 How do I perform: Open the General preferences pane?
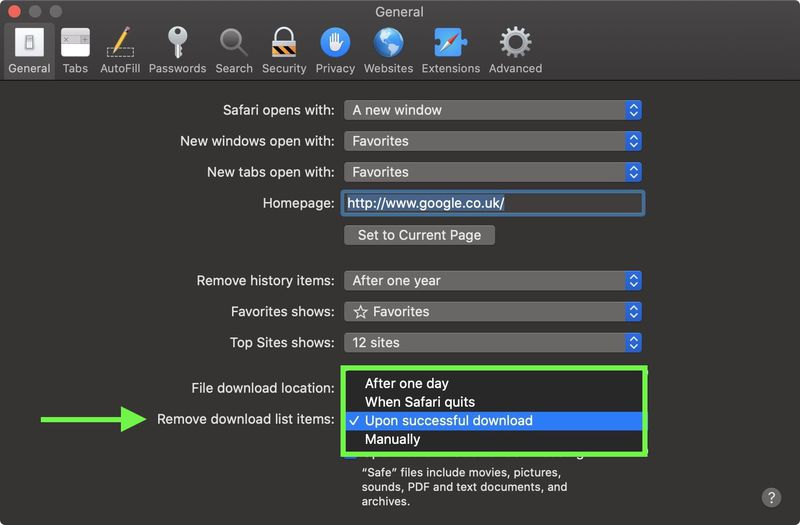click(29, 51)
